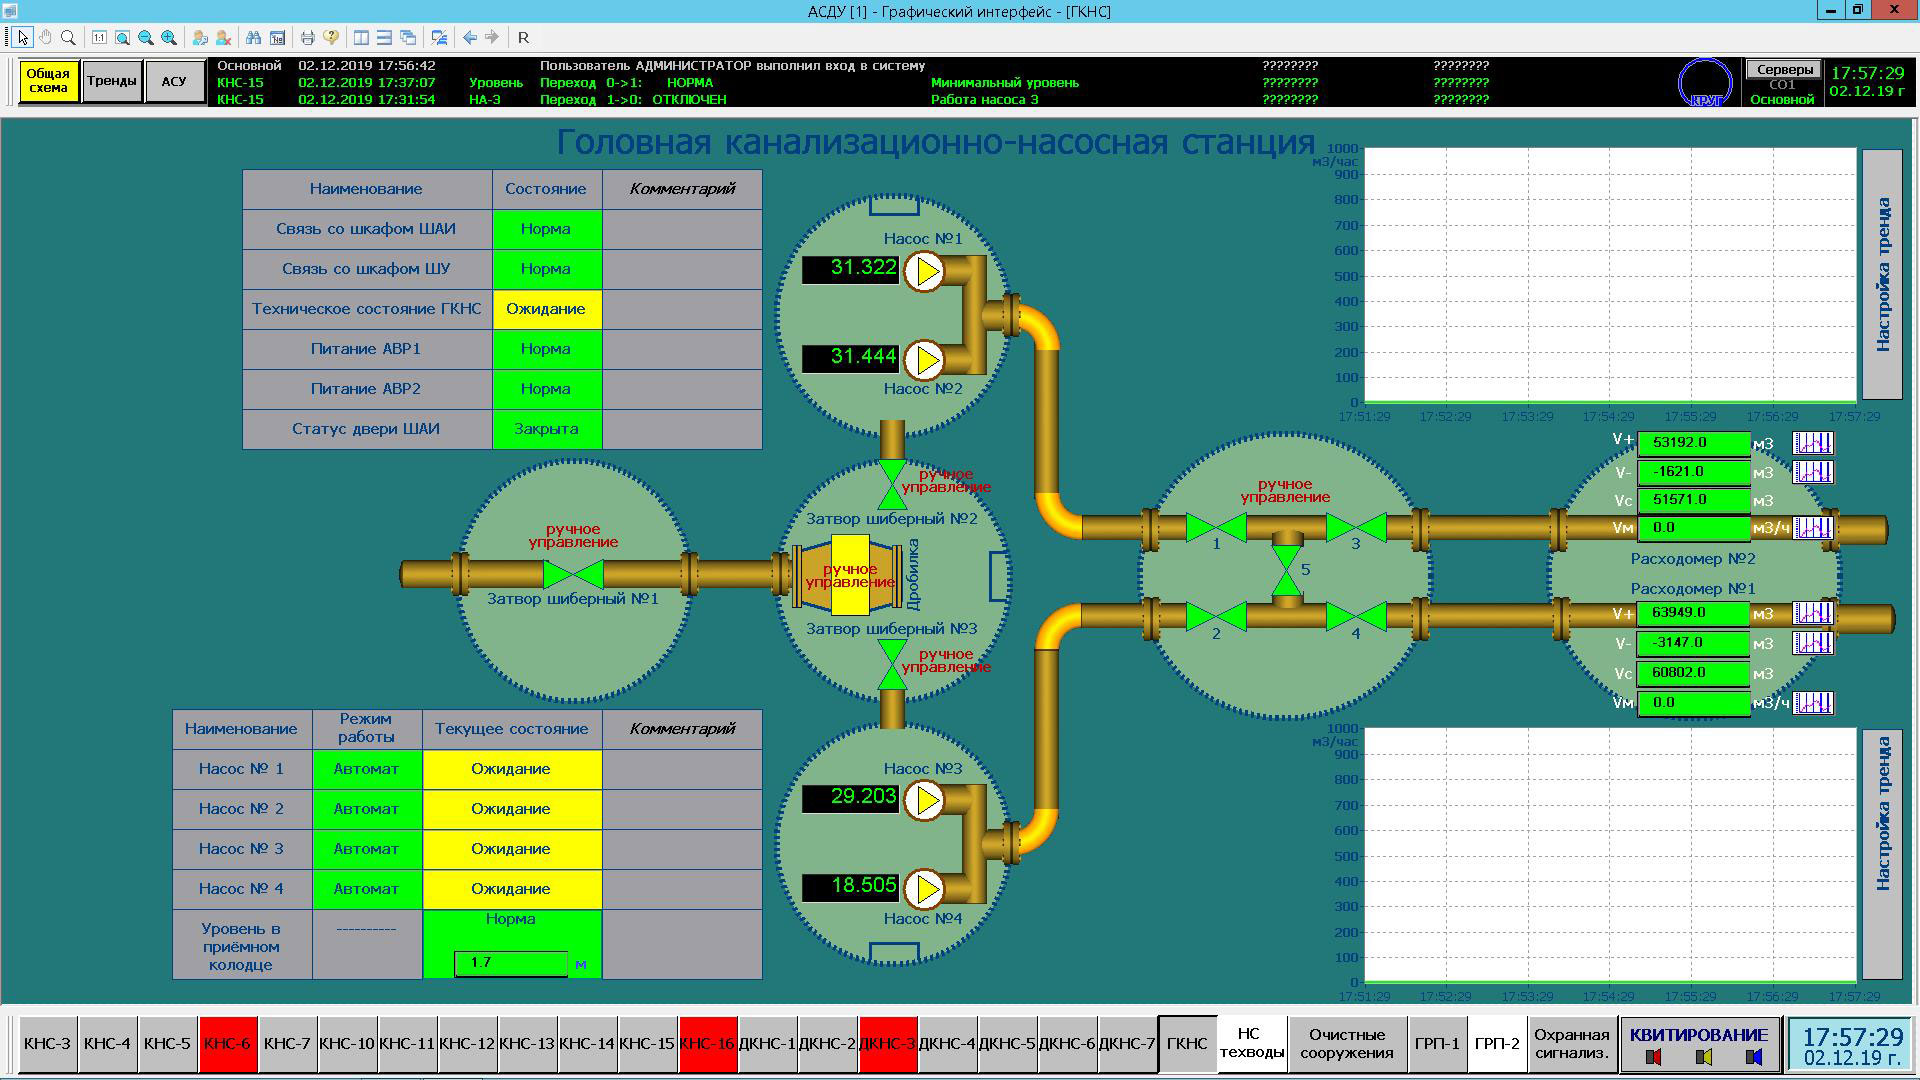The width and height of the screenshot is (1920, 1080).
Task: Print using the printer icon
Action: click(308, 37)
